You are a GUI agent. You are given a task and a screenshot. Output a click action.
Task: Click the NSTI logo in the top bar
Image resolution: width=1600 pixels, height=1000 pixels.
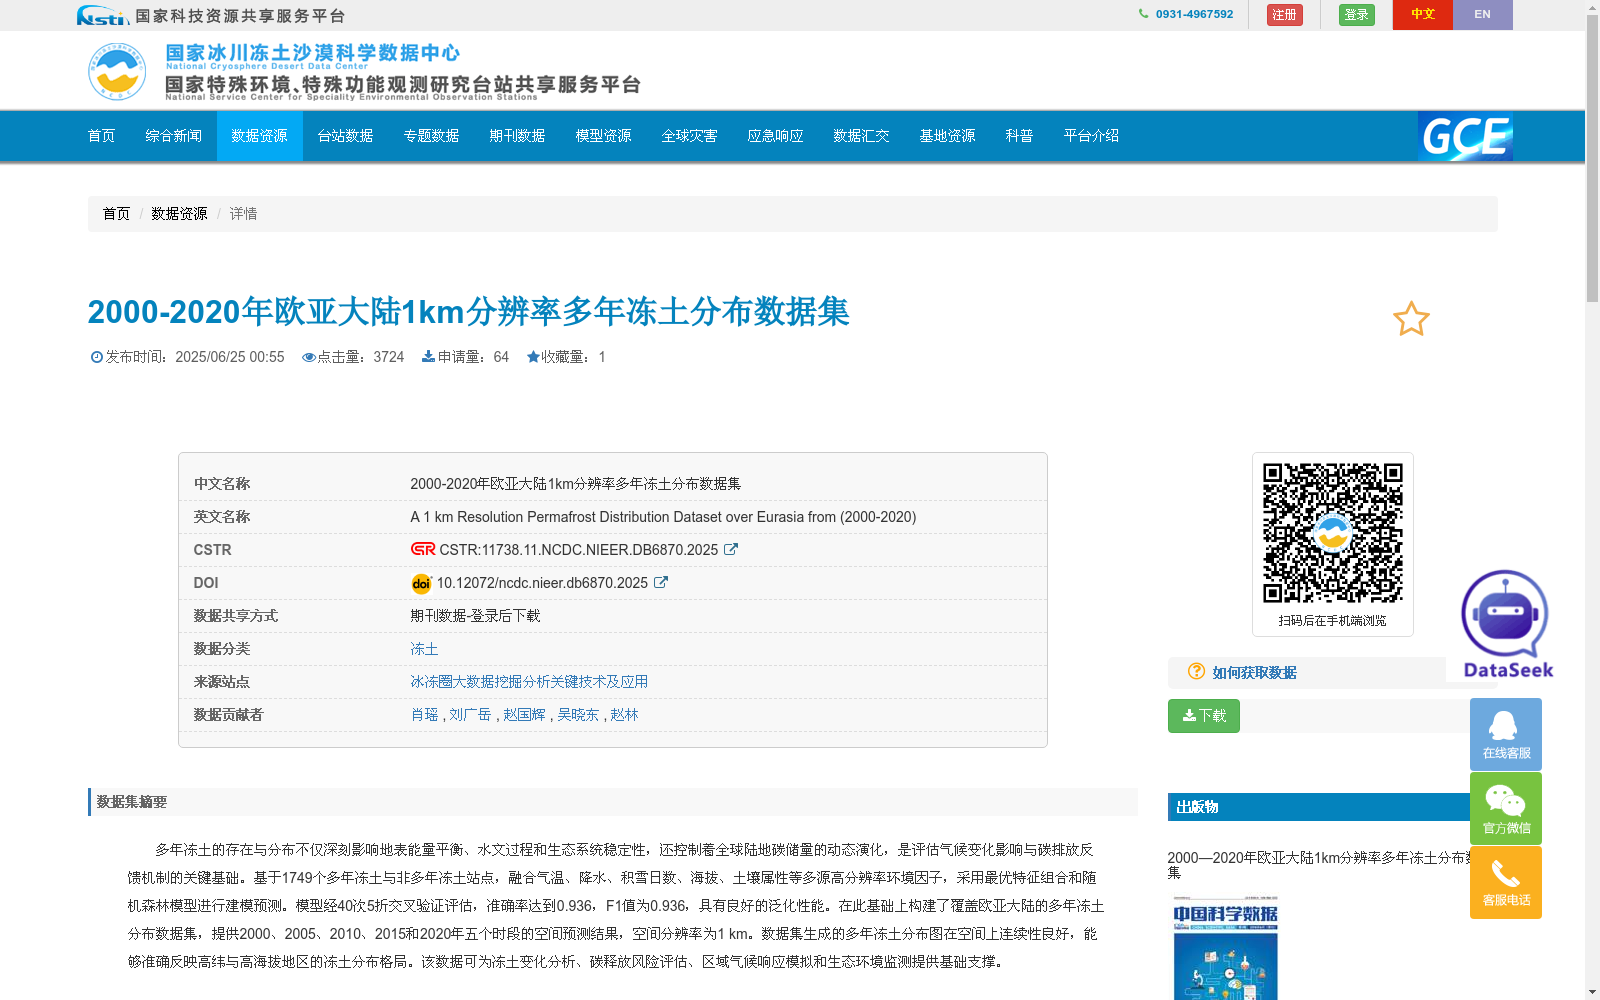(x=102, y=15)
